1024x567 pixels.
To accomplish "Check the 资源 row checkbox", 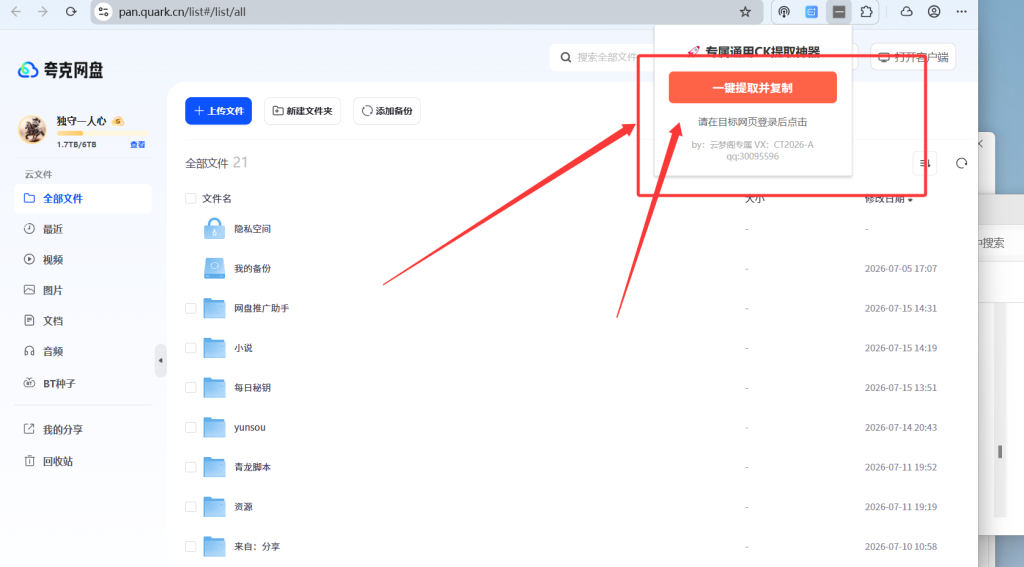I will pyautogui.click(x=191, y=507).
